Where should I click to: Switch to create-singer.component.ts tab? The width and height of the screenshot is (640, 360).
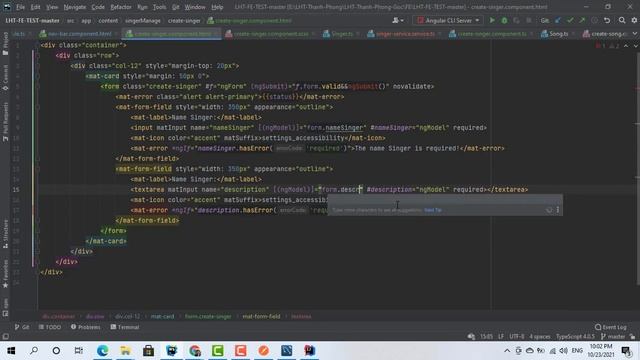click(x=491, y=34)
